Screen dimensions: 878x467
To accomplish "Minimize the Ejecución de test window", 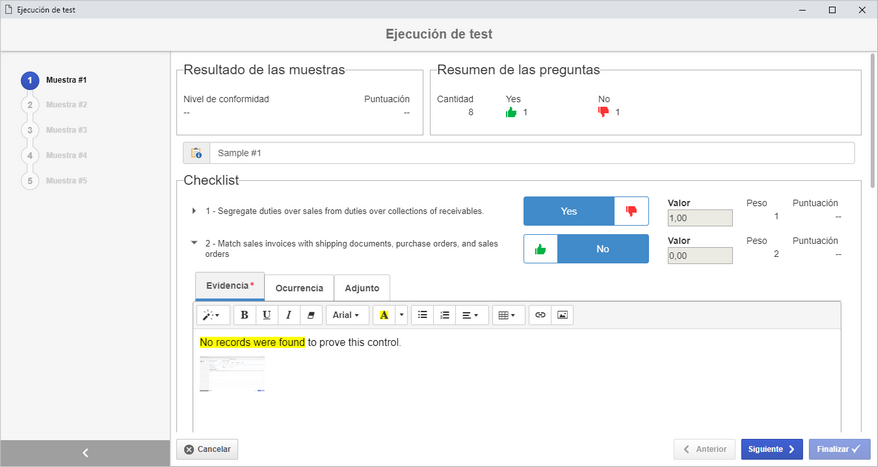I will (804, 10).
